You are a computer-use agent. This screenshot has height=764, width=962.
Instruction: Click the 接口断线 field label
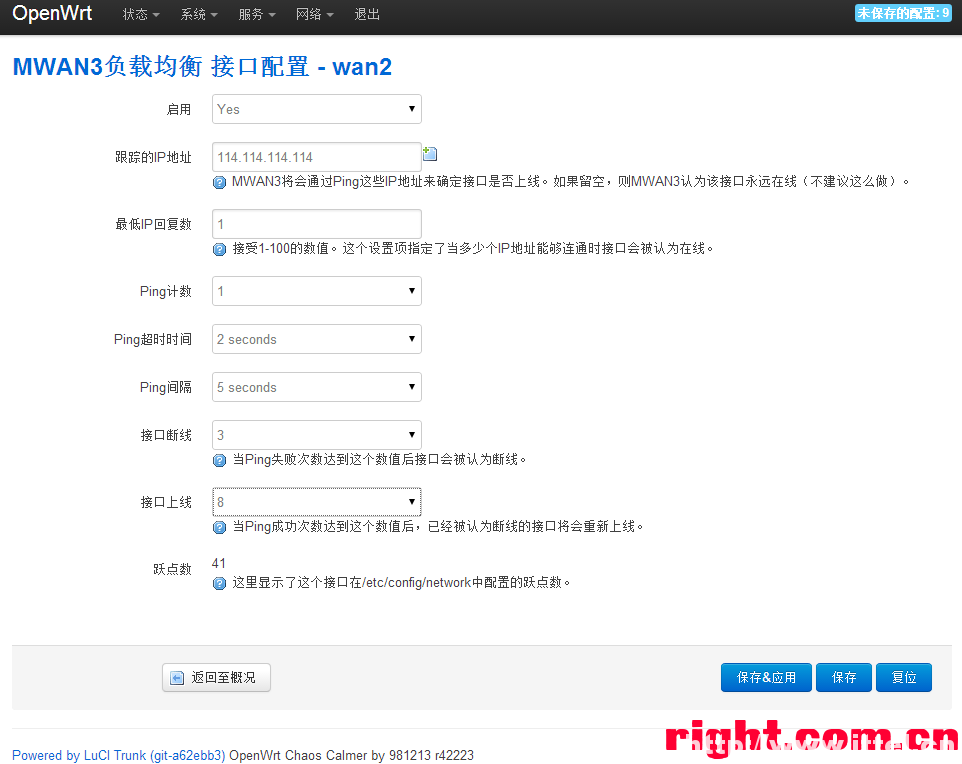[x=166, y=436]
